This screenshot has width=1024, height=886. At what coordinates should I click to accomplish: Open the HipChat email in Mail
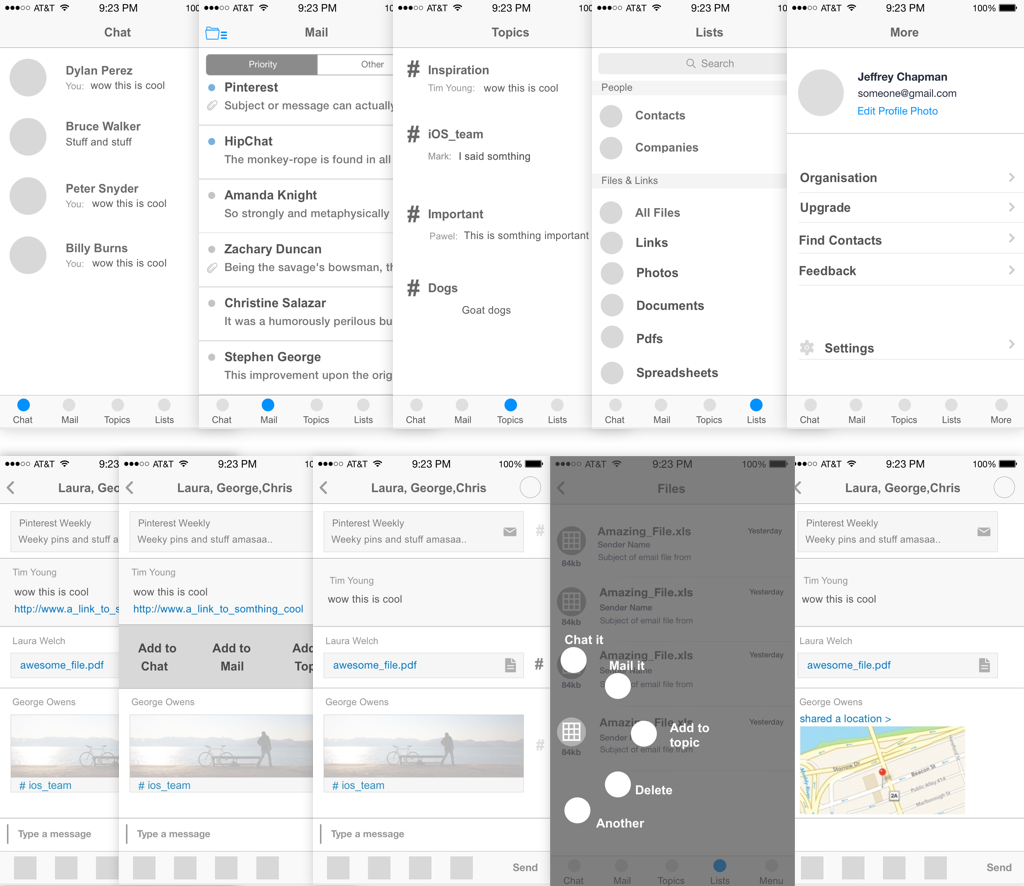click(296, 150)
